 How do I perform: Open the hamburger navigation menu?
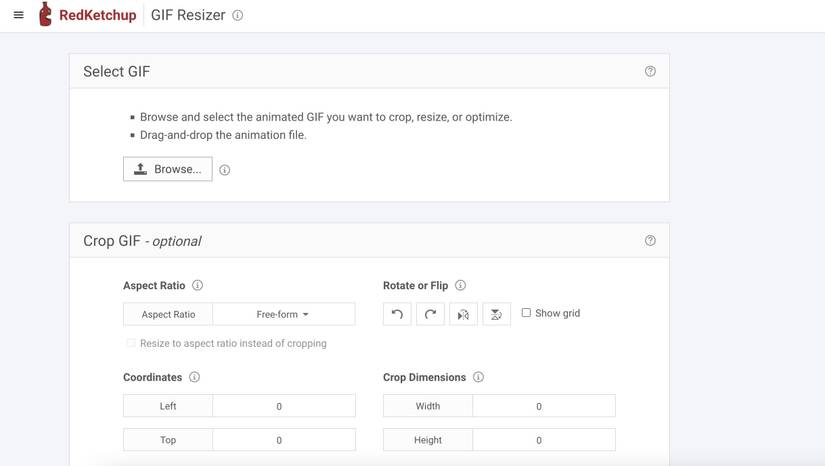(x=18, y=15)
